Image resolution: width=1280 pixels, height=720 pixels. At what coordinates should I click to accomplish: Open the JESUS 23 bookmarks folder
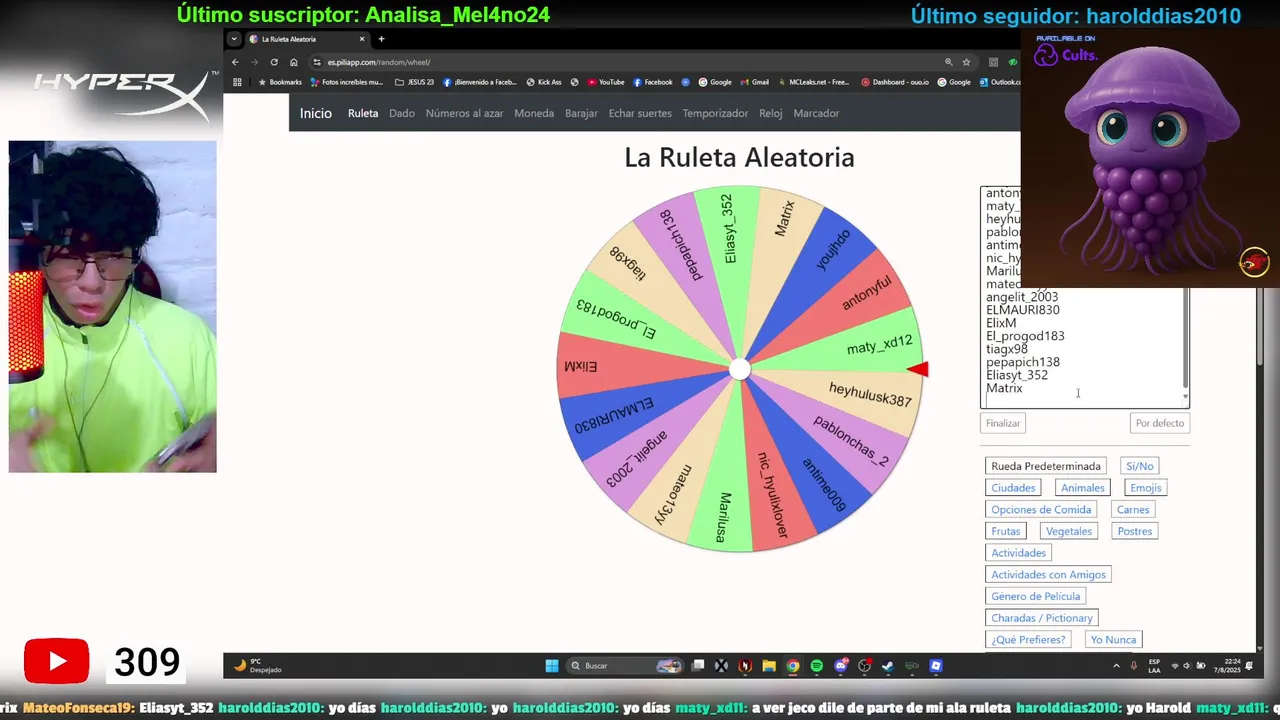click(x=414, y=82)
